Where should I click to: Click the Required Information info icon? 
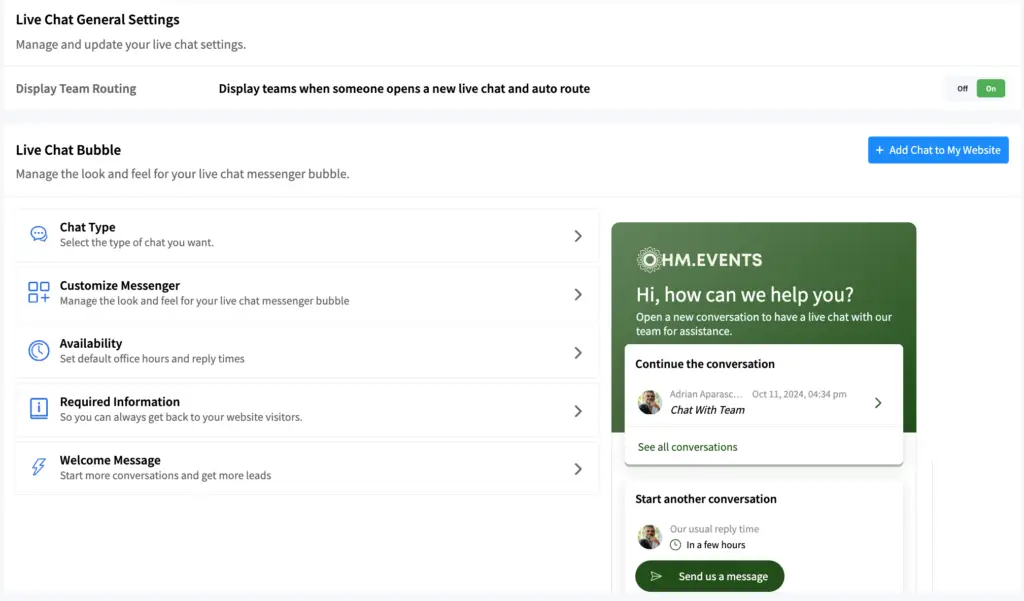coord(38,408)
